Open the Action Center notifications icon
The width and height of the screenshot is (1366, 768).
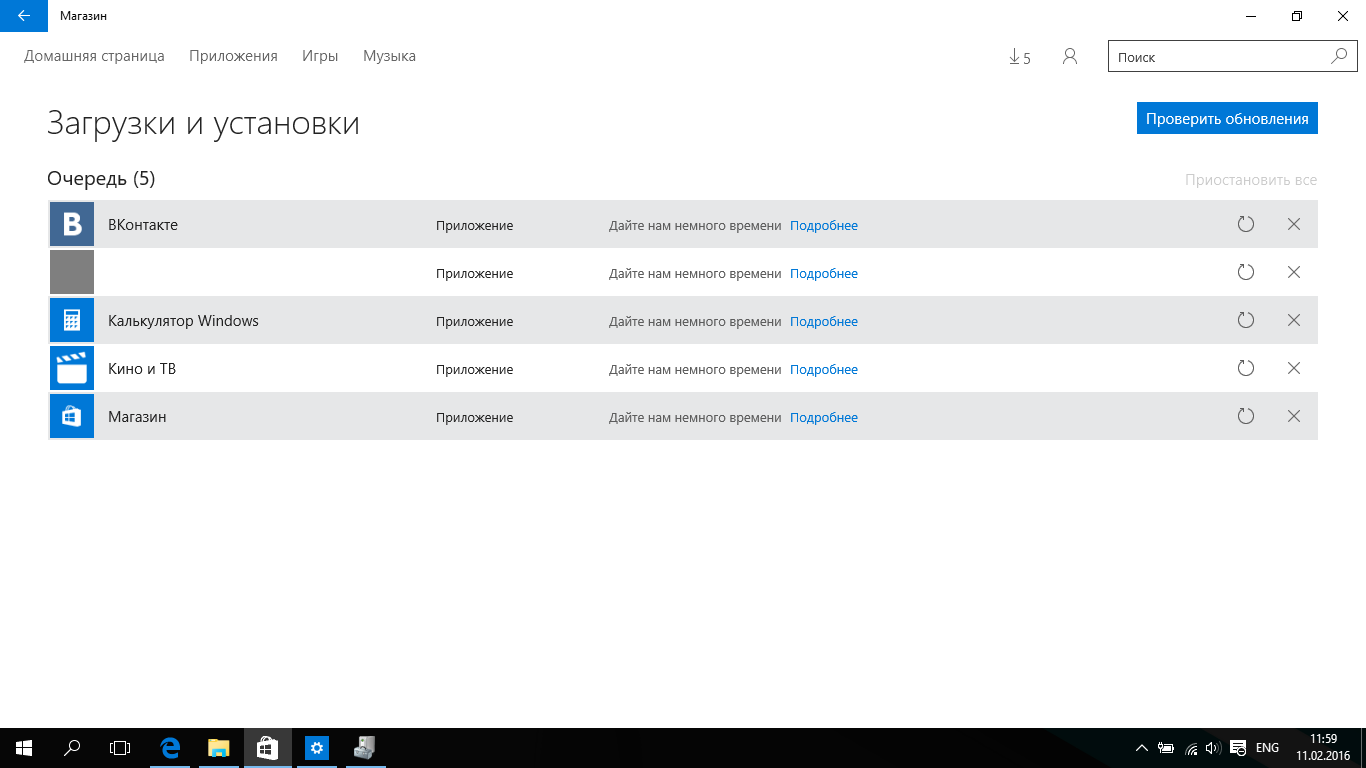(1238, 748)
